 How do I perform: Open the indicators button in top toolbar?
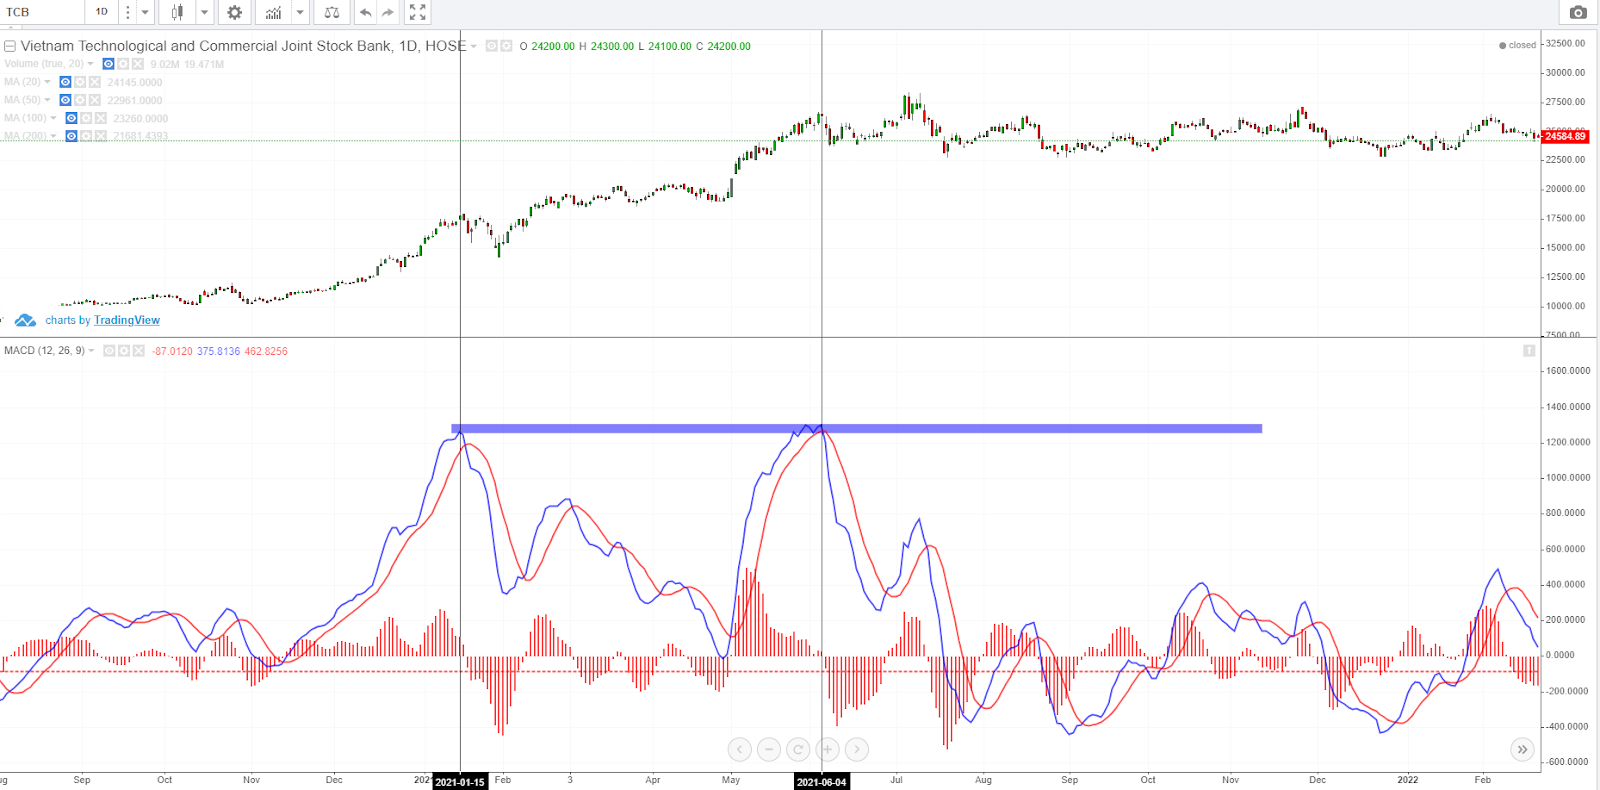click(273, 12)
